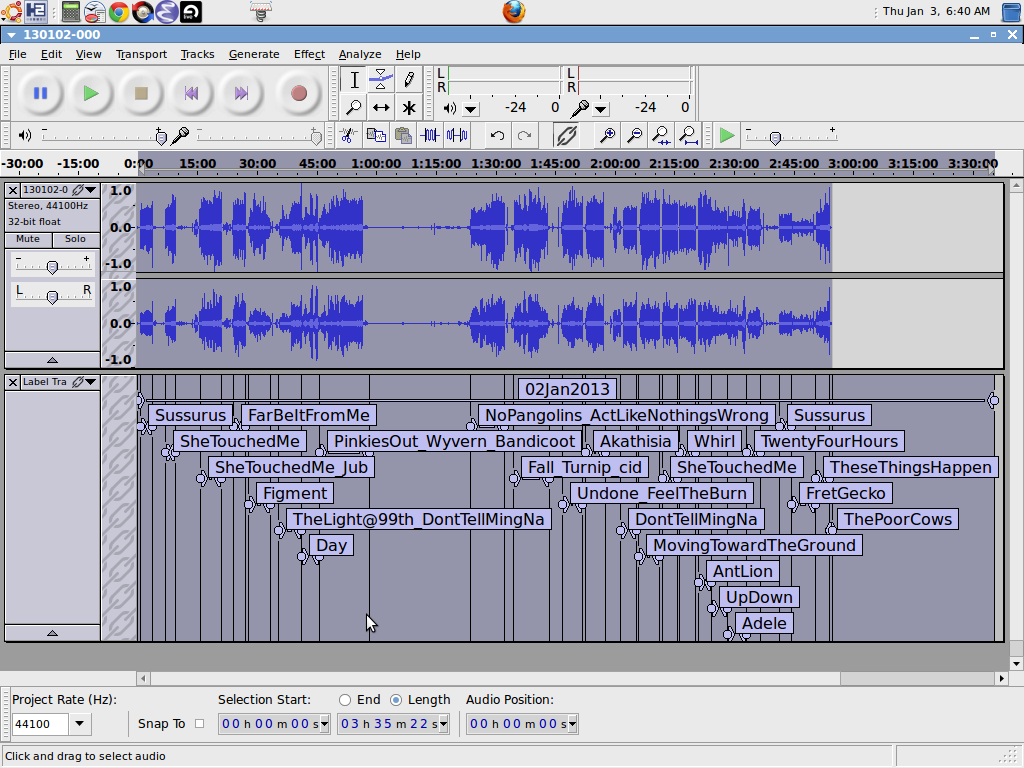
Task: Click the Undo arrow icon
Action: [497, 135]
